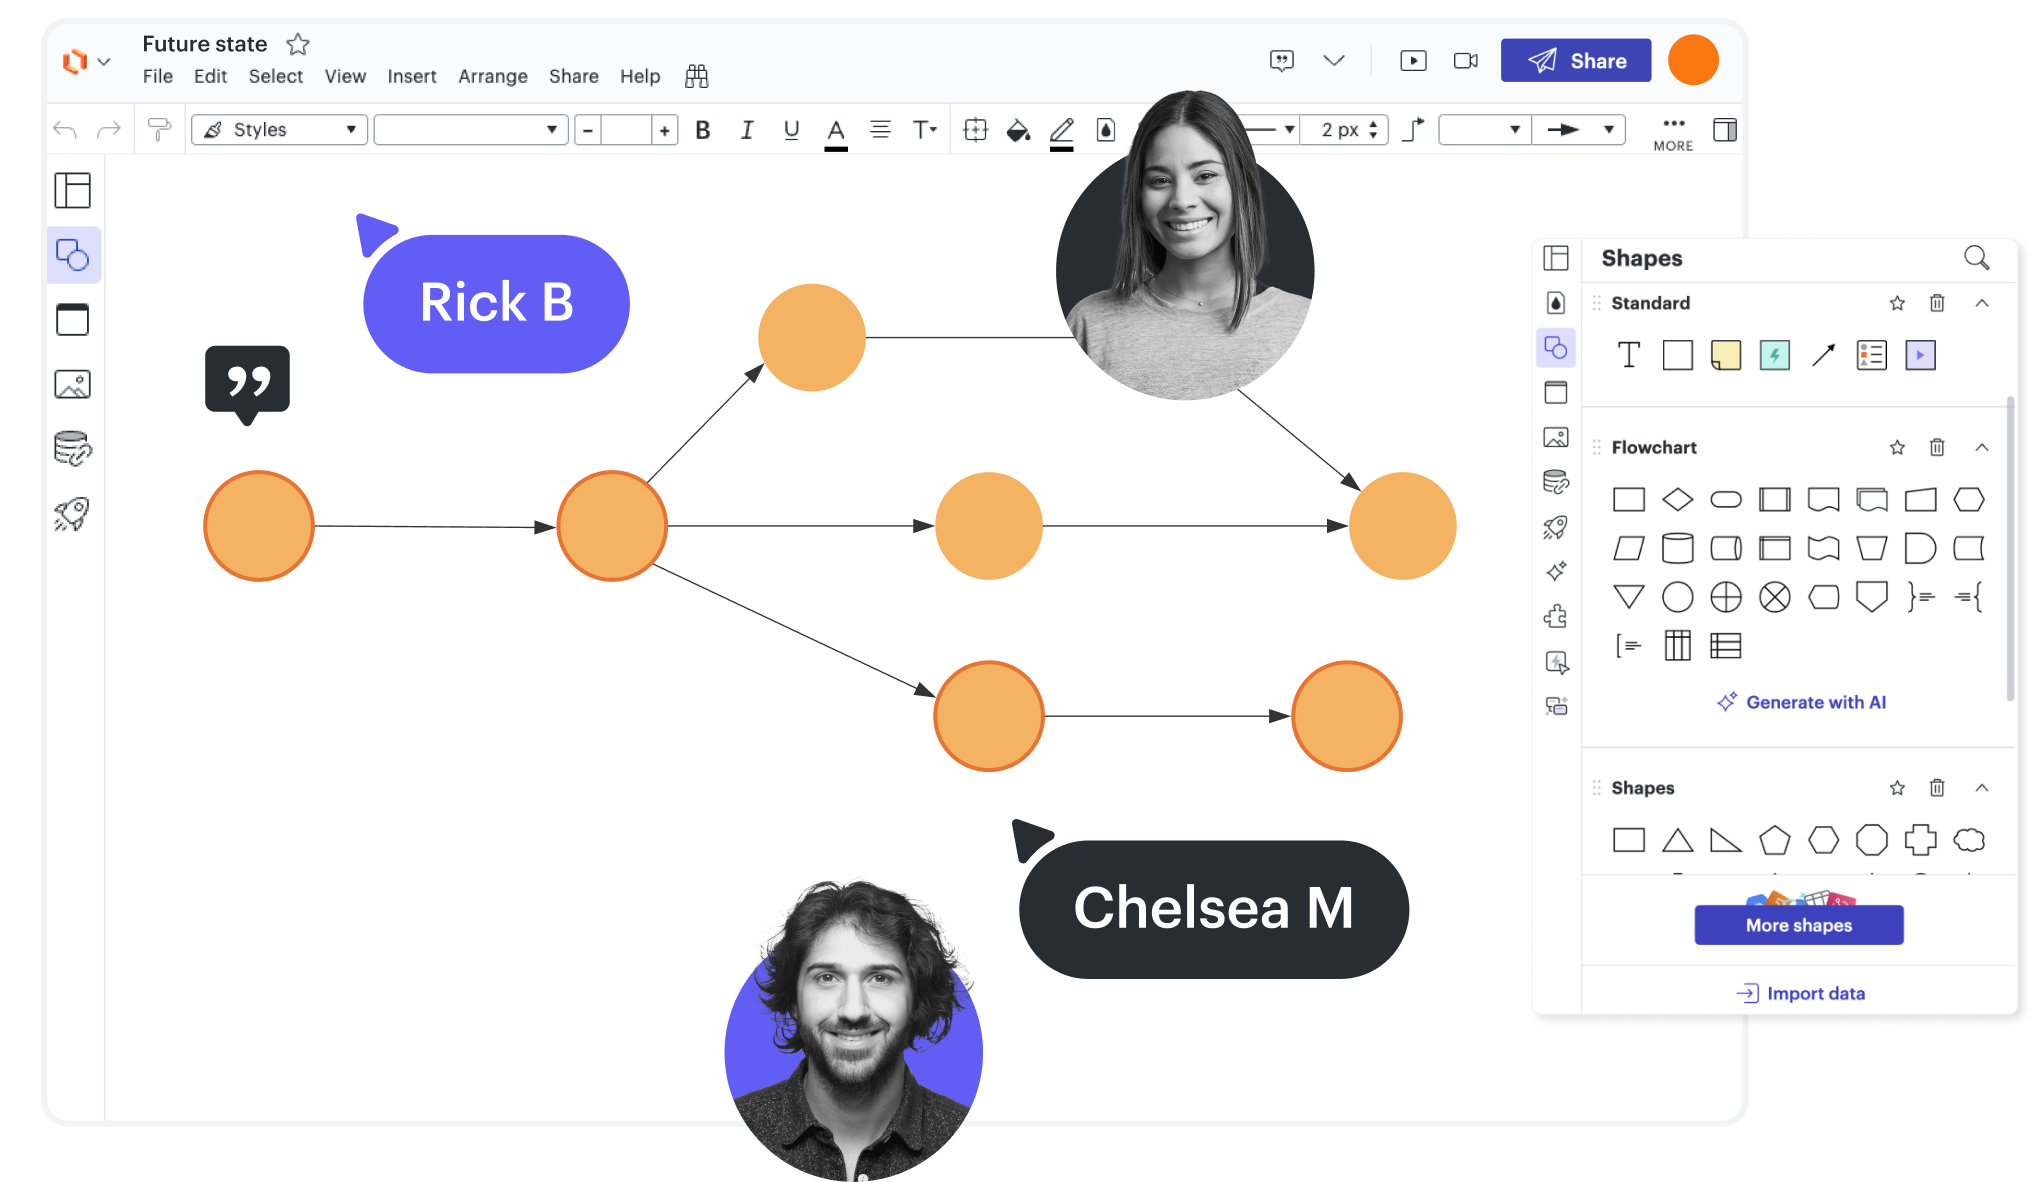Toggle bold text formatting

pos(703,130)
